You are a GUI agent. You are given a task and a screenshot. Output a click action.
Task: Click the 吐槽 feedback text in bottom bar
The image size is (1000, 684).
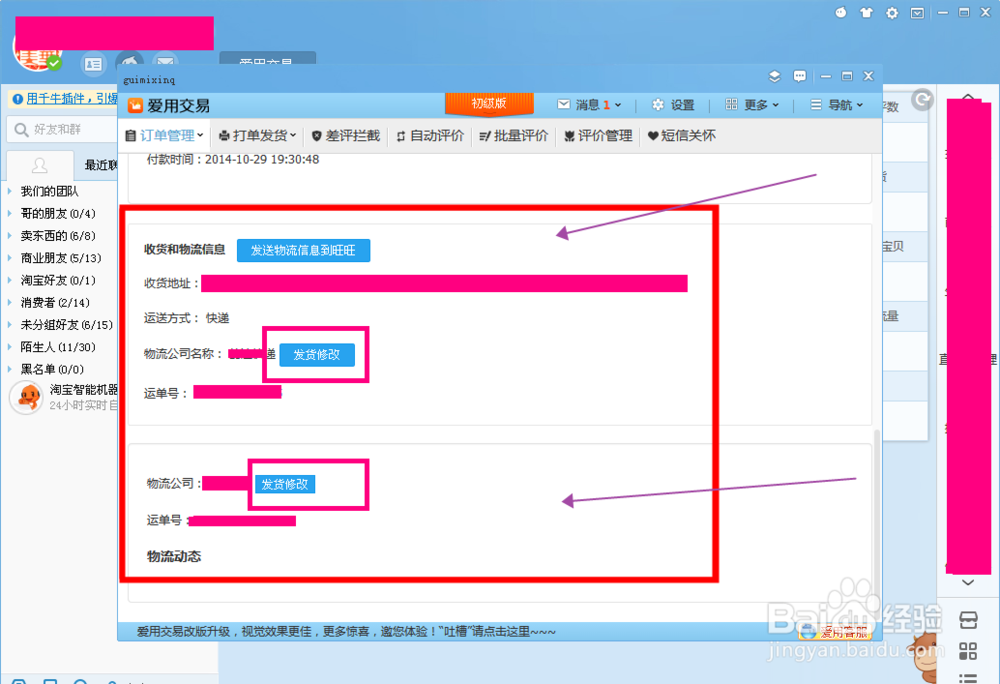[457, 632]
